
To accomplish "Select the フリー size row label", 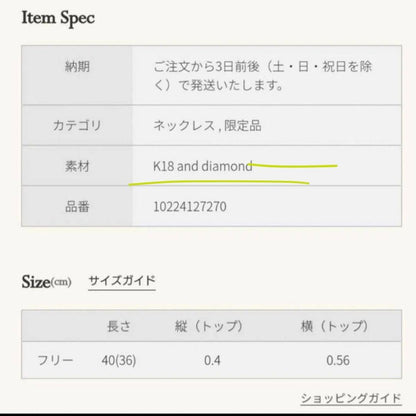I will pyautogui.click(x=55, y=360).
